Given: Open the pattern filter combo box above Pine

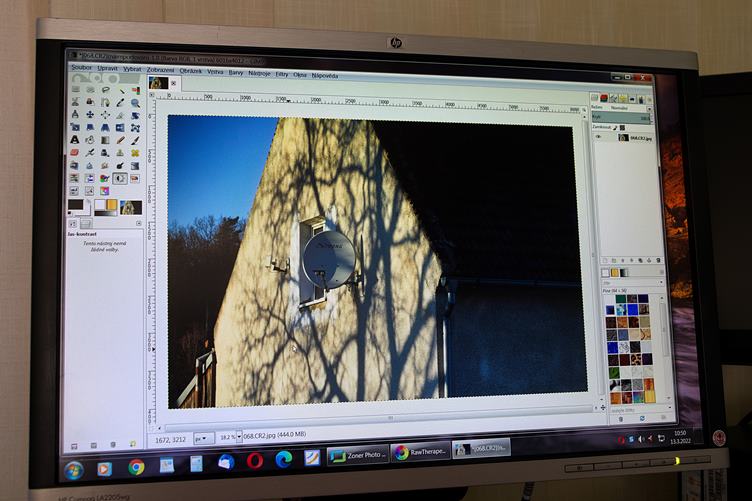Looking at the screenshot, I should (x=633, y=283).
